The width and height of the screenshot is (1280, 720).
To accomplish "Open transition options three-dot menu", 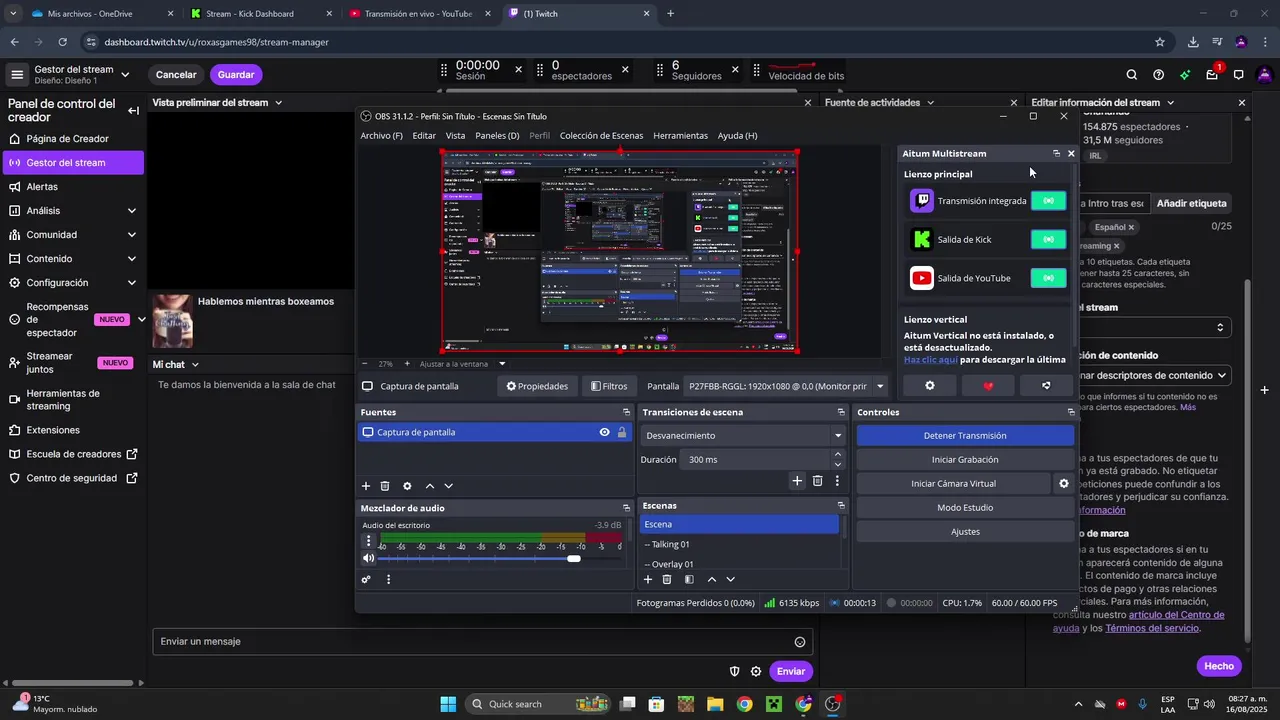I will coord(838,481).
